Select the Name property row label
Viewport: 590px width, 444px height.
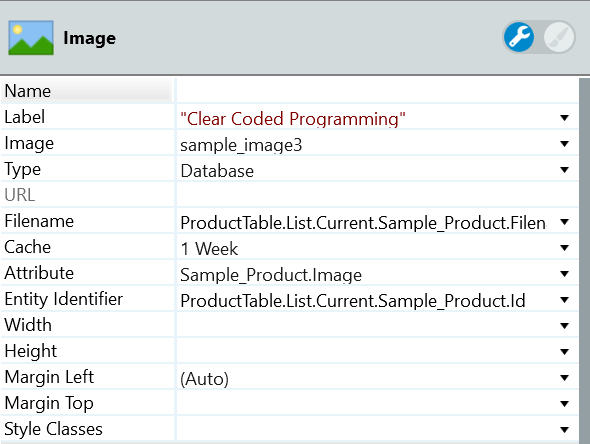click(x=27, y=91)
